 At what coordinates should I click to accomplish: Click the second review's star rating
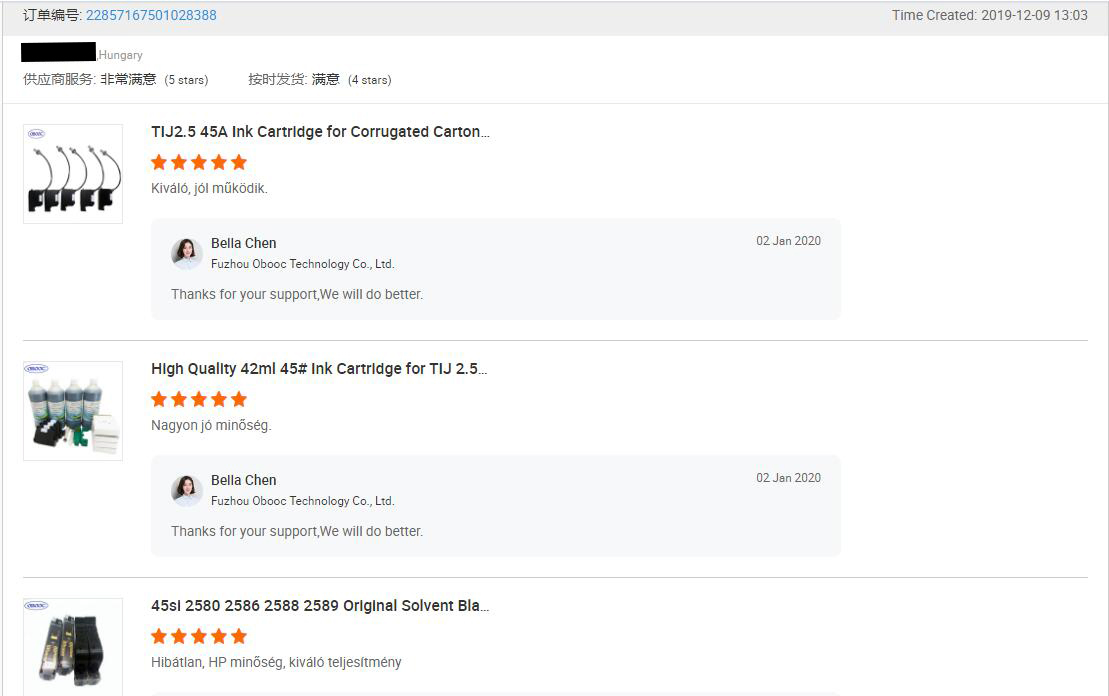pos(199,399)
